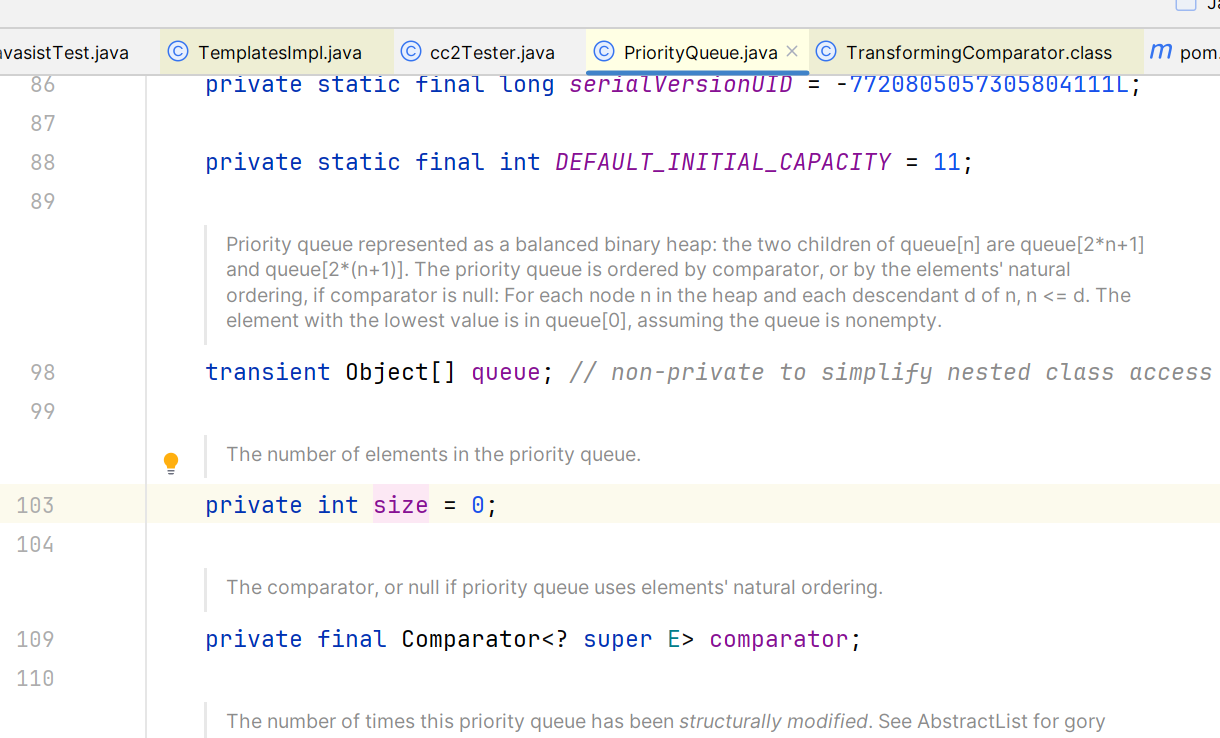This screenshot has width=1220, height=738.
Task: Click the yellow lightbulb intention icon
Action: coord(171,463)
